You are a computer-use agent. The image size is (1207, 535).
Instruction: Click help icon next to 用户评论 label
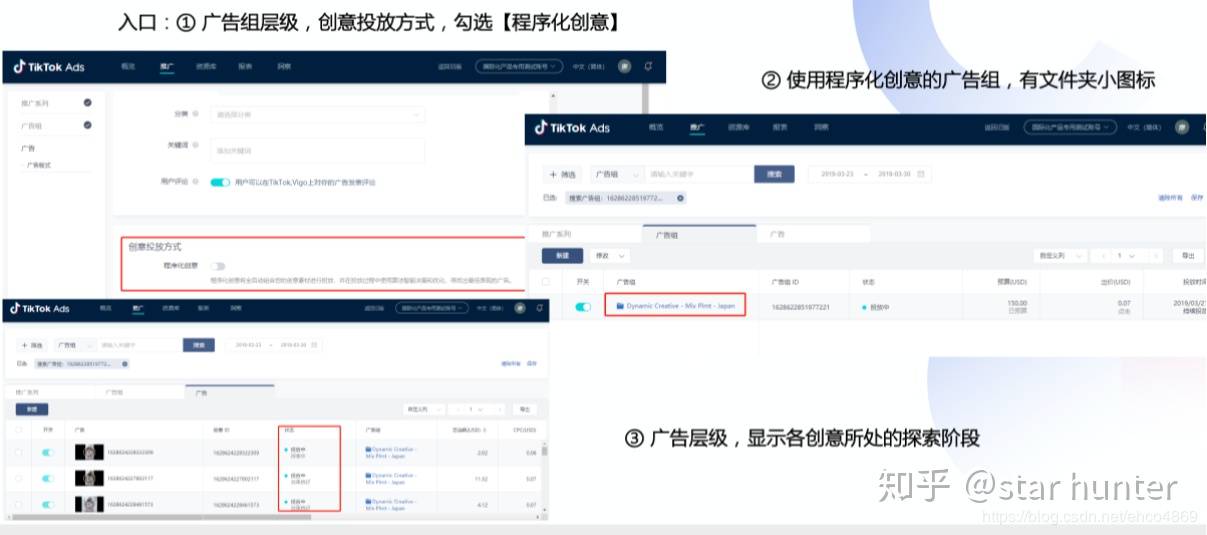(195, 182)
